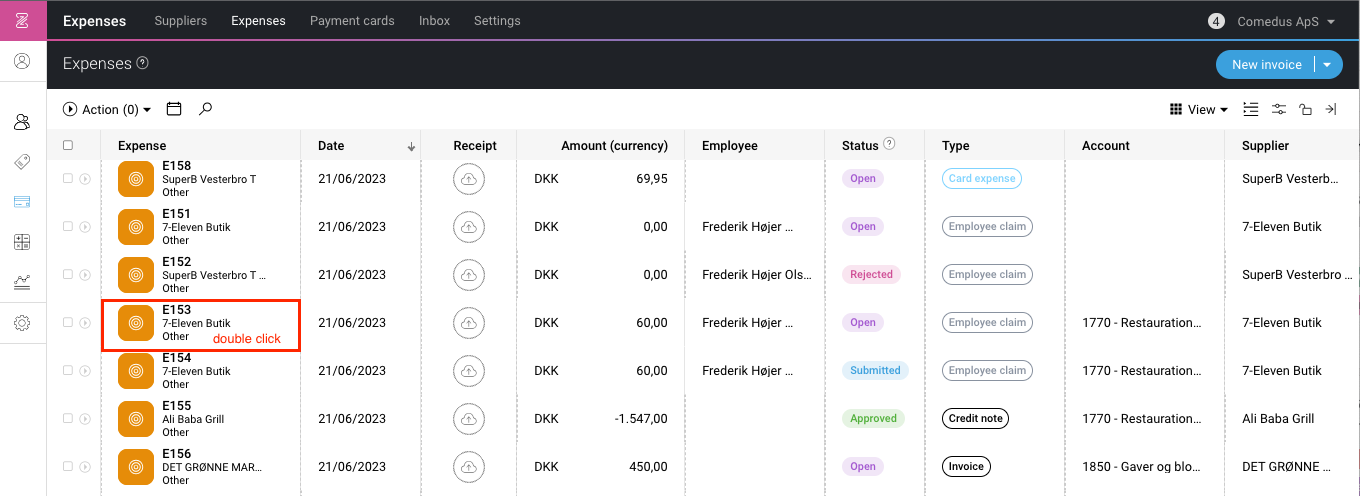Click the Amount (currency) column header
Image resolution: width=1360 pixels, height=496 pixels.
tap(614, 145)
